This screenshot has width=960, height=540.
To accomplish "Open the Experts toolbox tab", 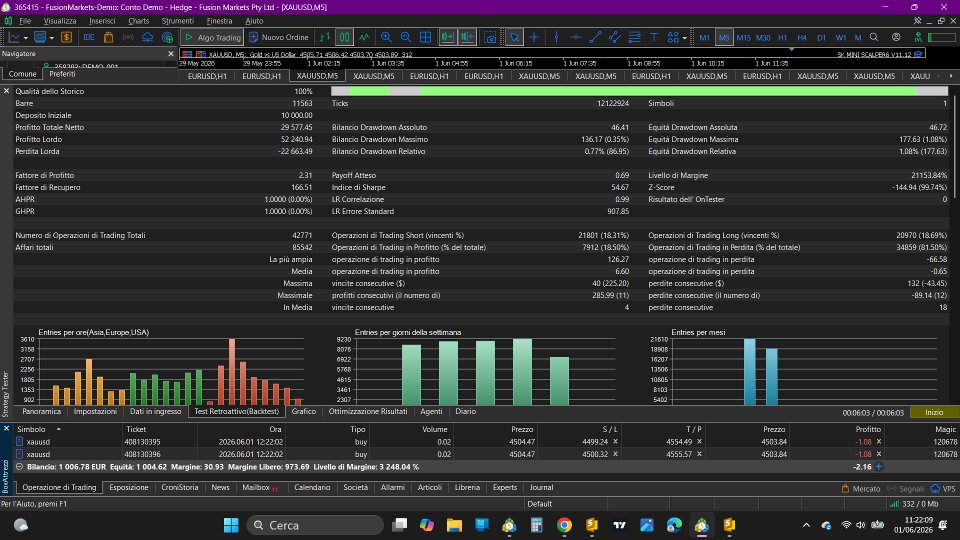I will point(504,487).
